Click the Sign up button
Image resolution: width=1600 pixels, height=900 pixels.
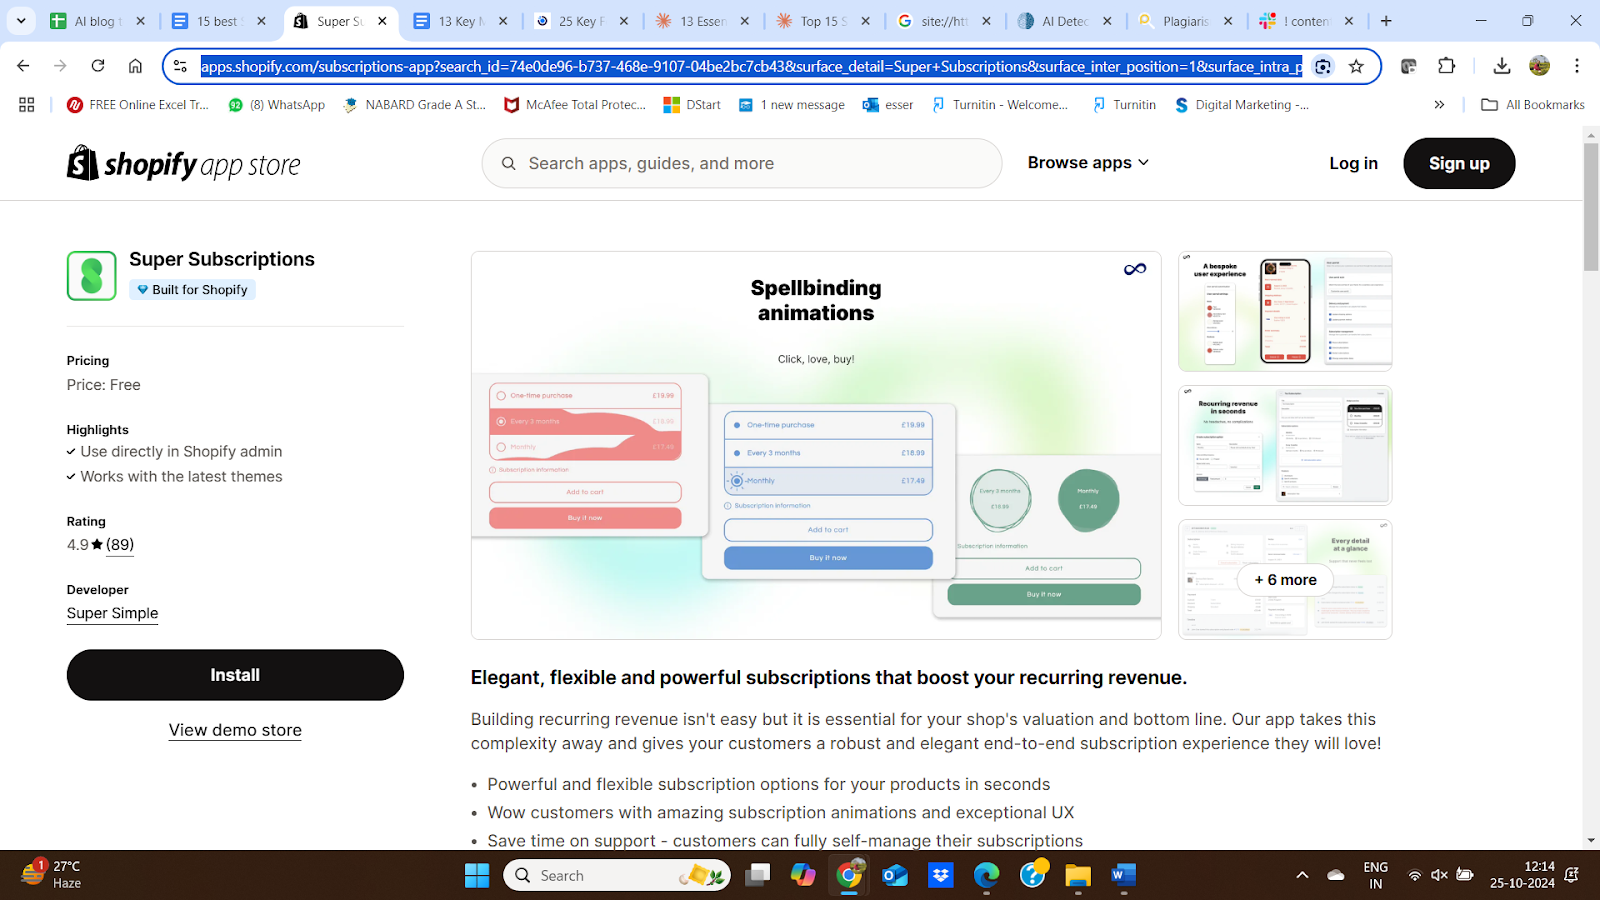click(x=1459, y=163)
